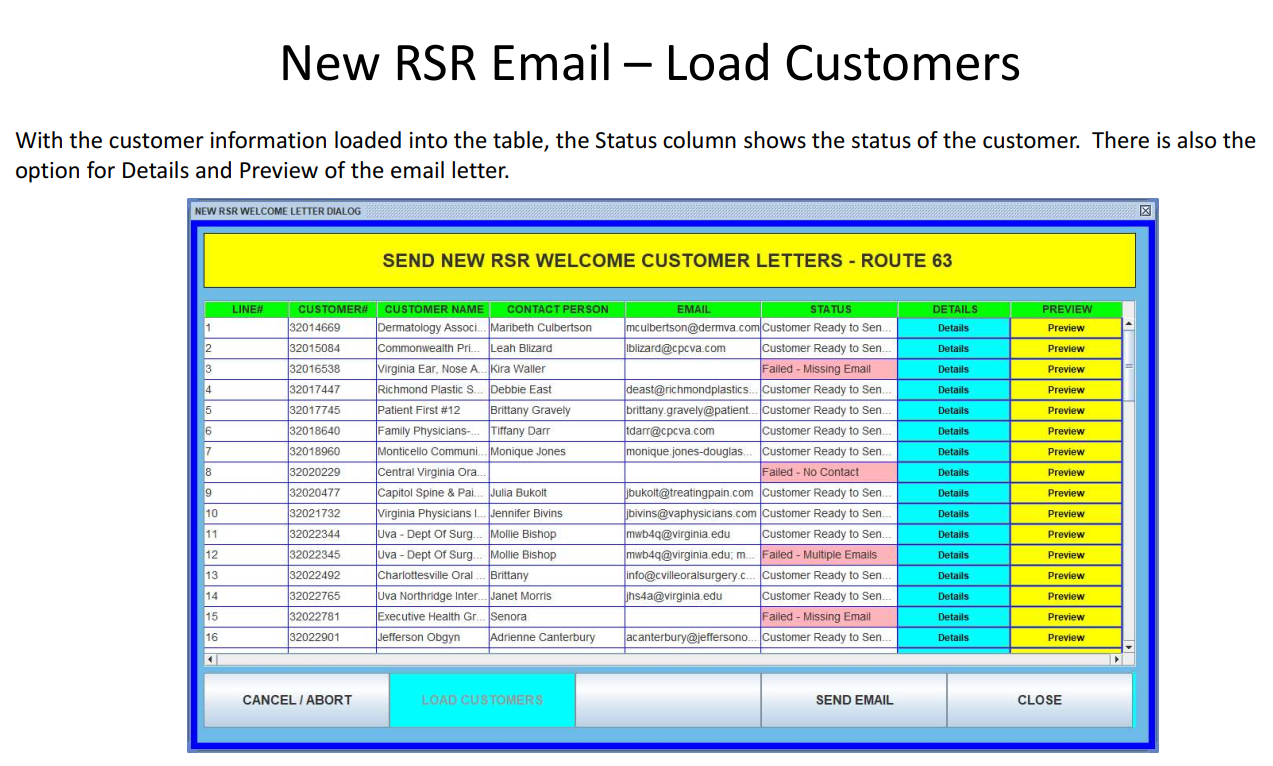Preview email for Central Virginia Ora... row
This screenshot has height=766, width=1273.
pos(1066,472)
